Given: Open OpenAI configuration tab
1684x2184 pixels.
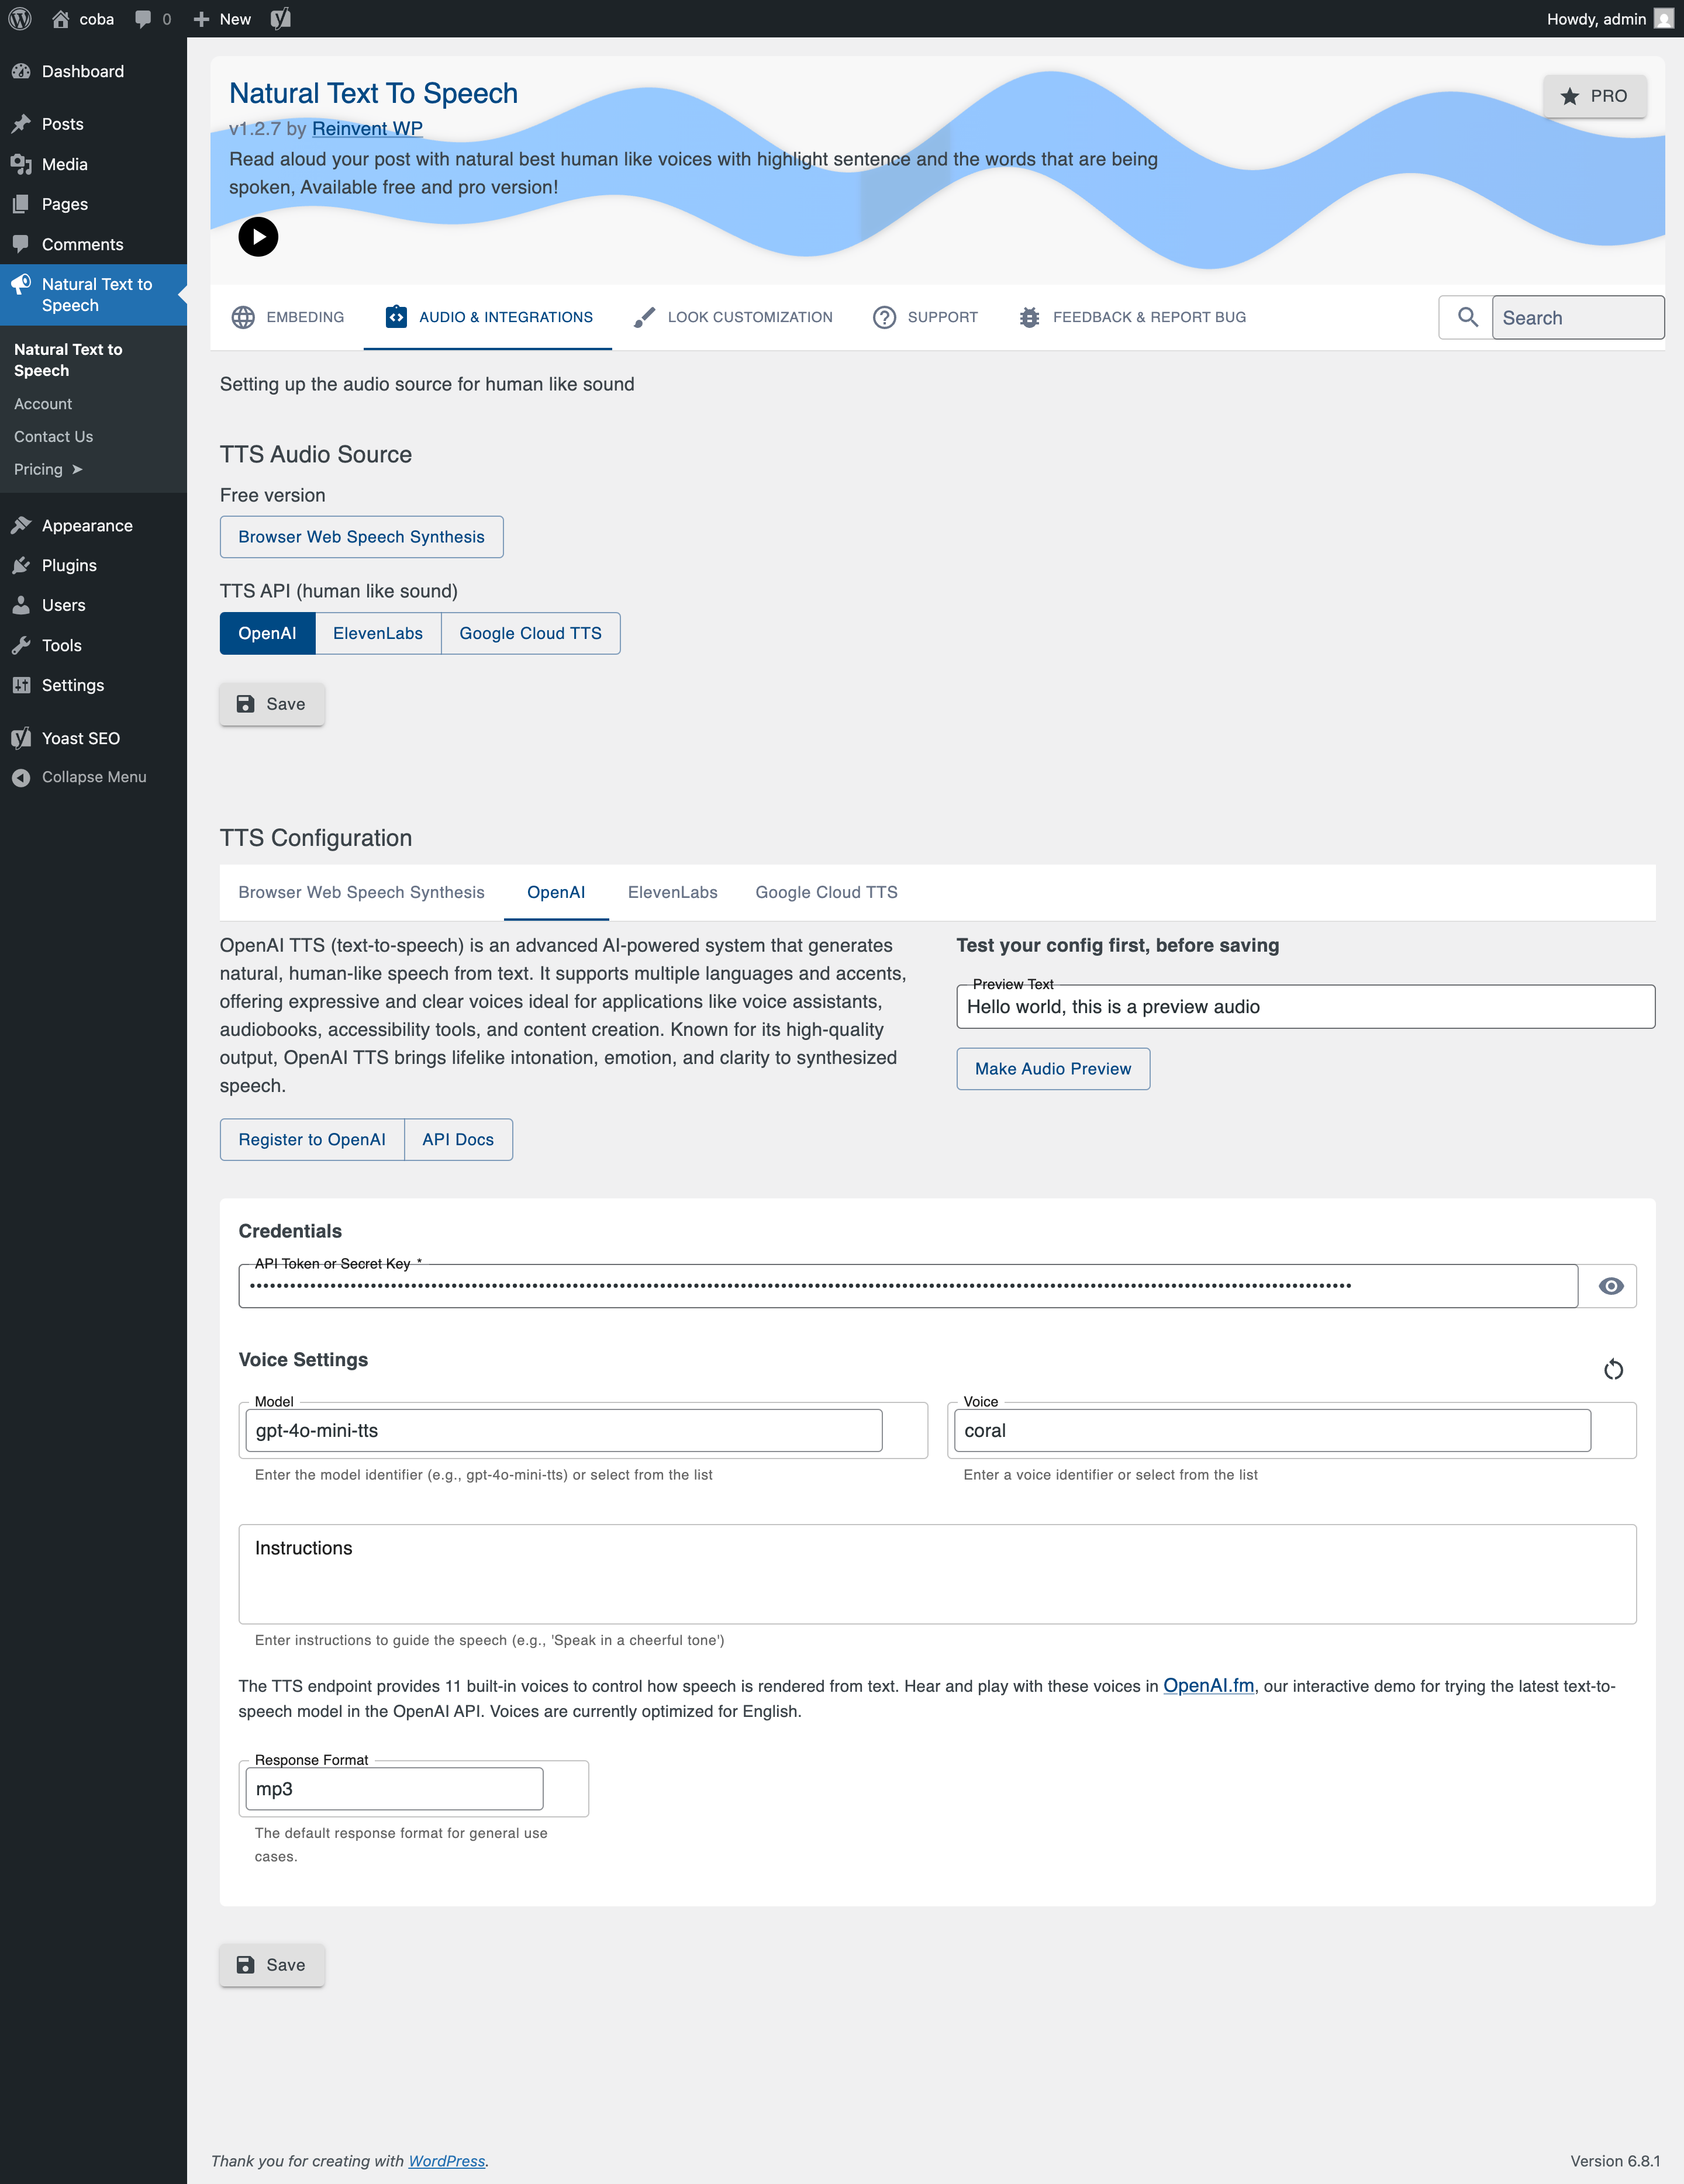Looking at the screenshot, I should pyautogui.click(x=556, y=892).
